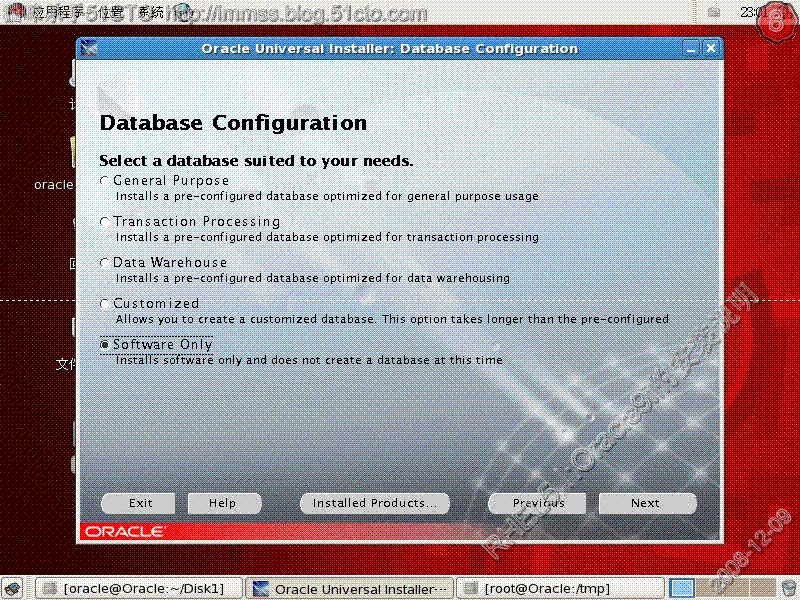The height and width of the screenshot is (600, 800).
Task: Open the installer window menu icon
Action: (x=89, y=49)
